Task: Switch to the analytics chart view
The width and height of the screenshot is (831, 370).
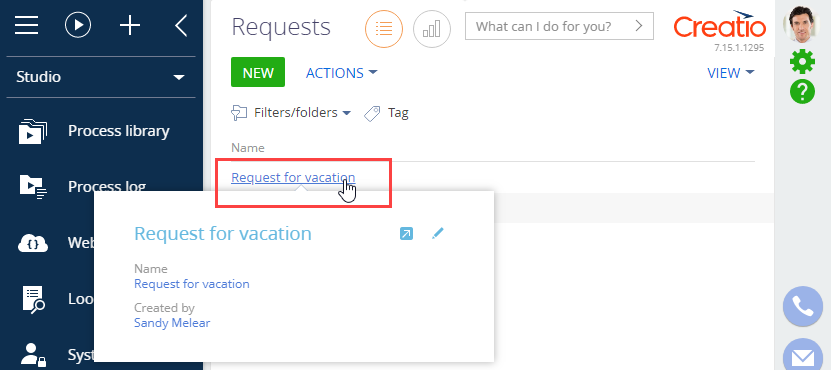Action: point(431,29)
